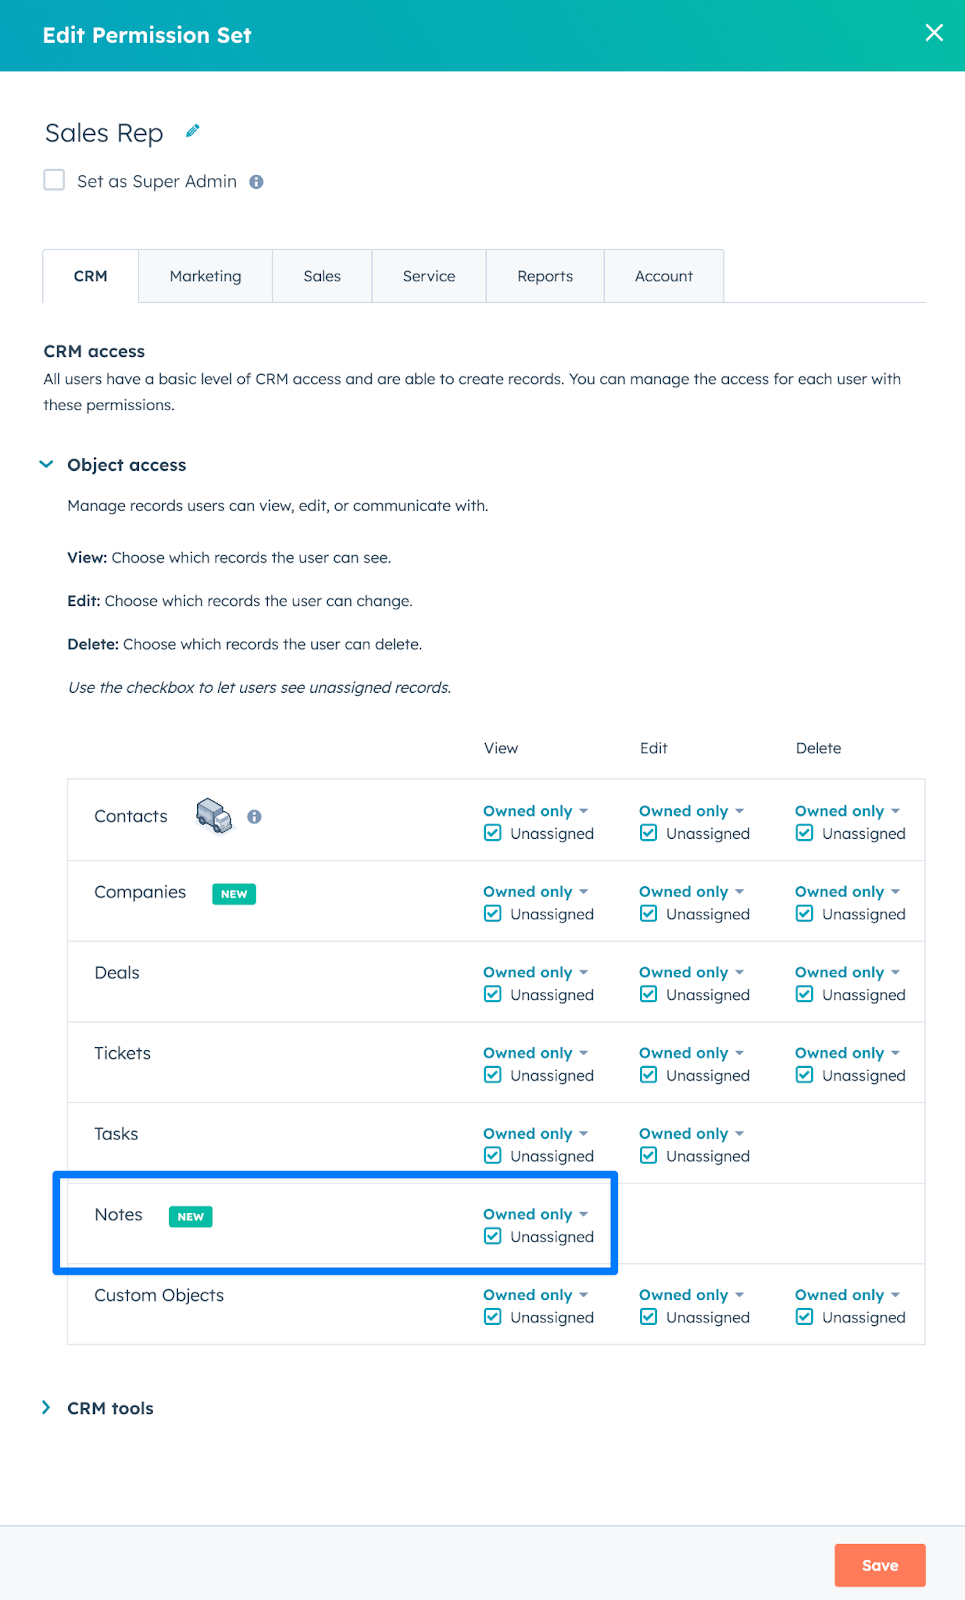Click the pencil icon beside Sales Rep
This screenshot has width=965, height=1600.
click(x=193, y=131)
